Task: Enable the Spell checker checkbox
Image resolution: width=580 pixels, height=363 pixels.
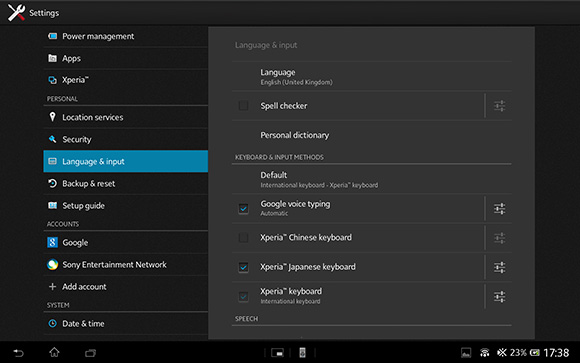Action: (243, 105)
